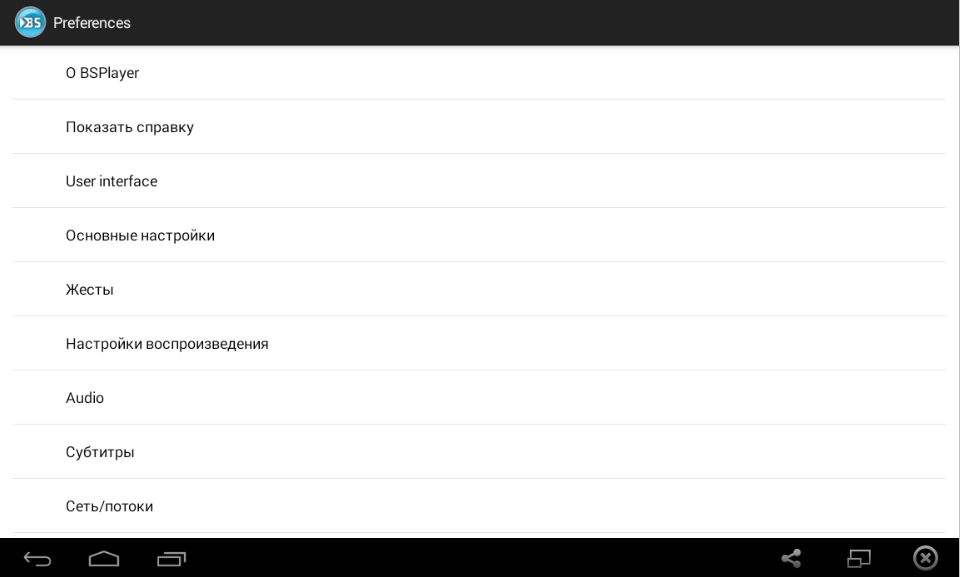
Task: Tap the BSPlayer app logo icon
Action: [30, 22]
